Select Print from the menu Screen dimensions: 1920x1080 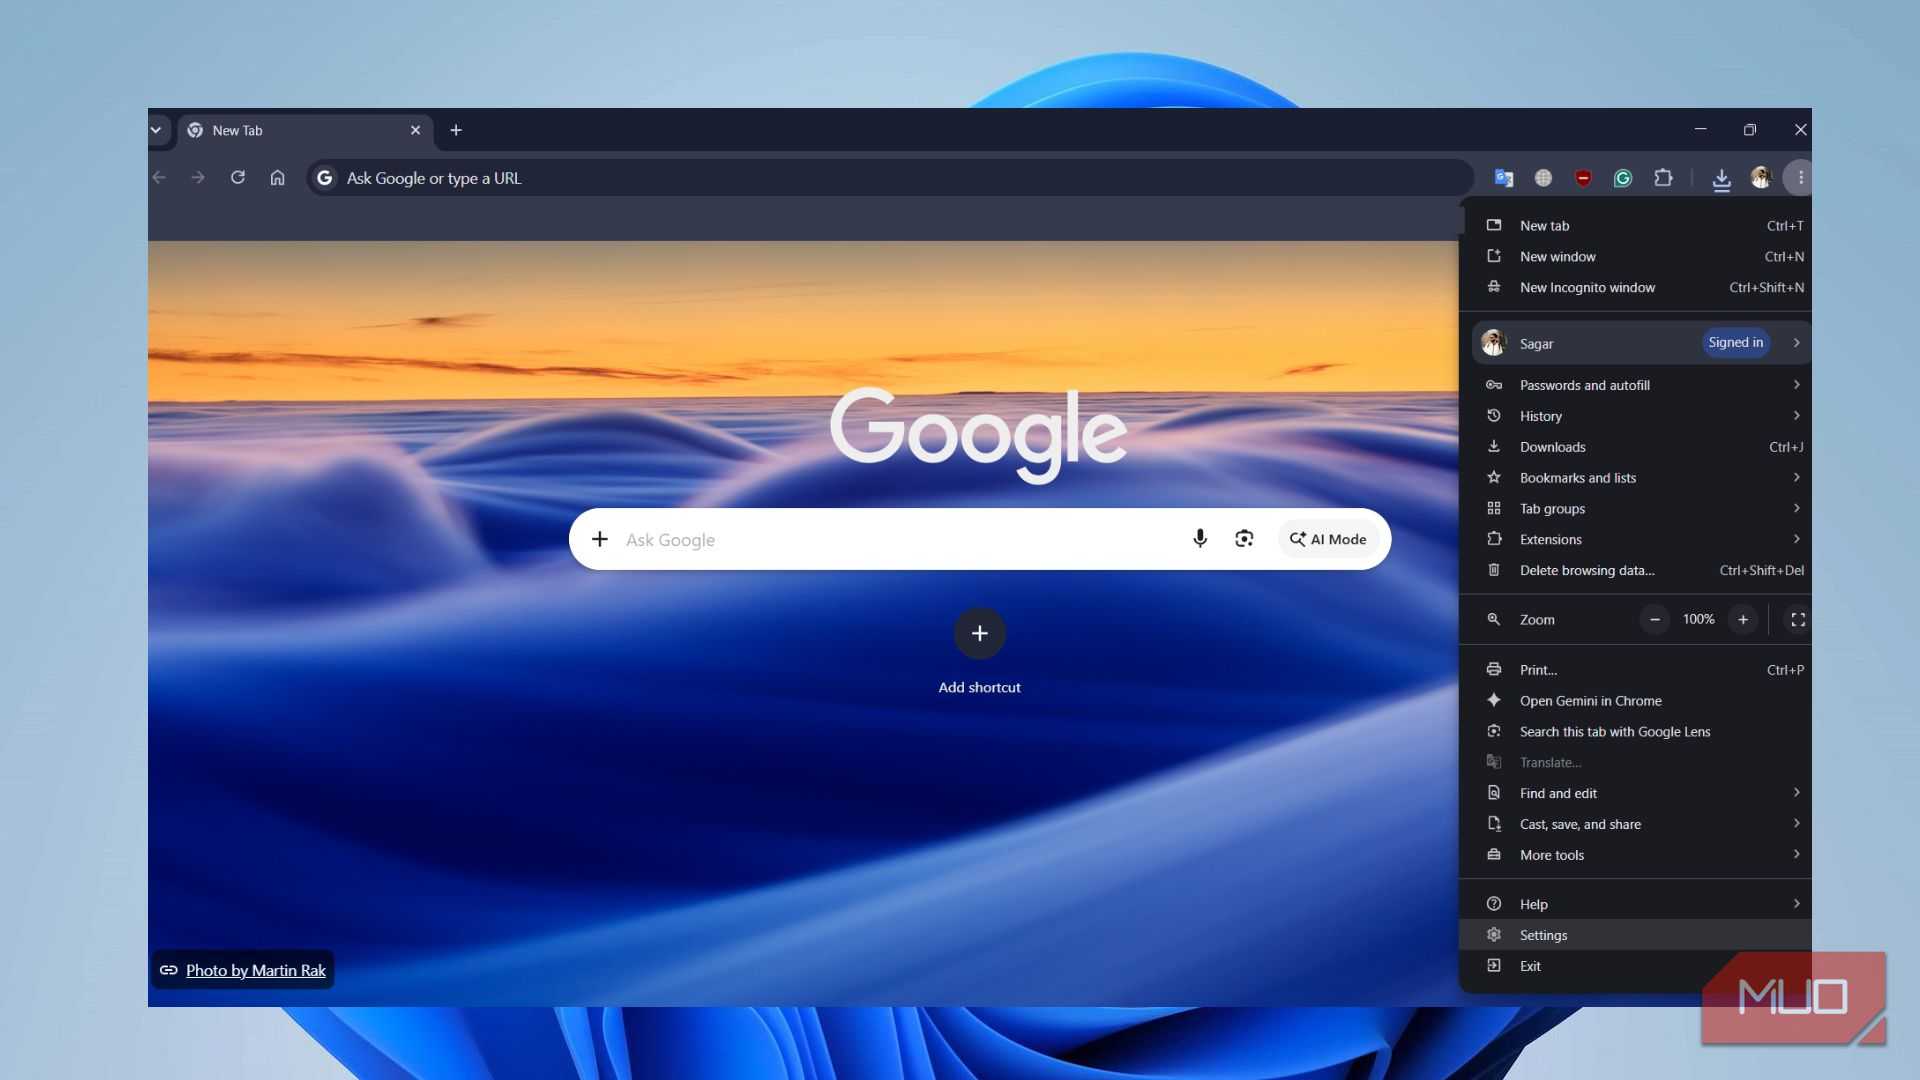1635,670
